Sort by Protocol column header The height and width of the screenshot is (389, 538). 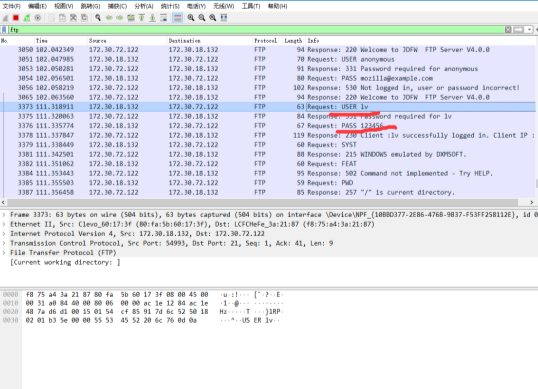click(x=268, y=40)
